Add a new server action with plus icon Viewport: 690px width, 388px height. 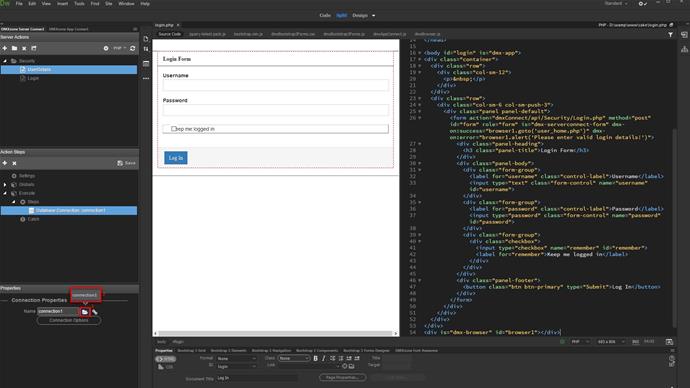point(5,48)
